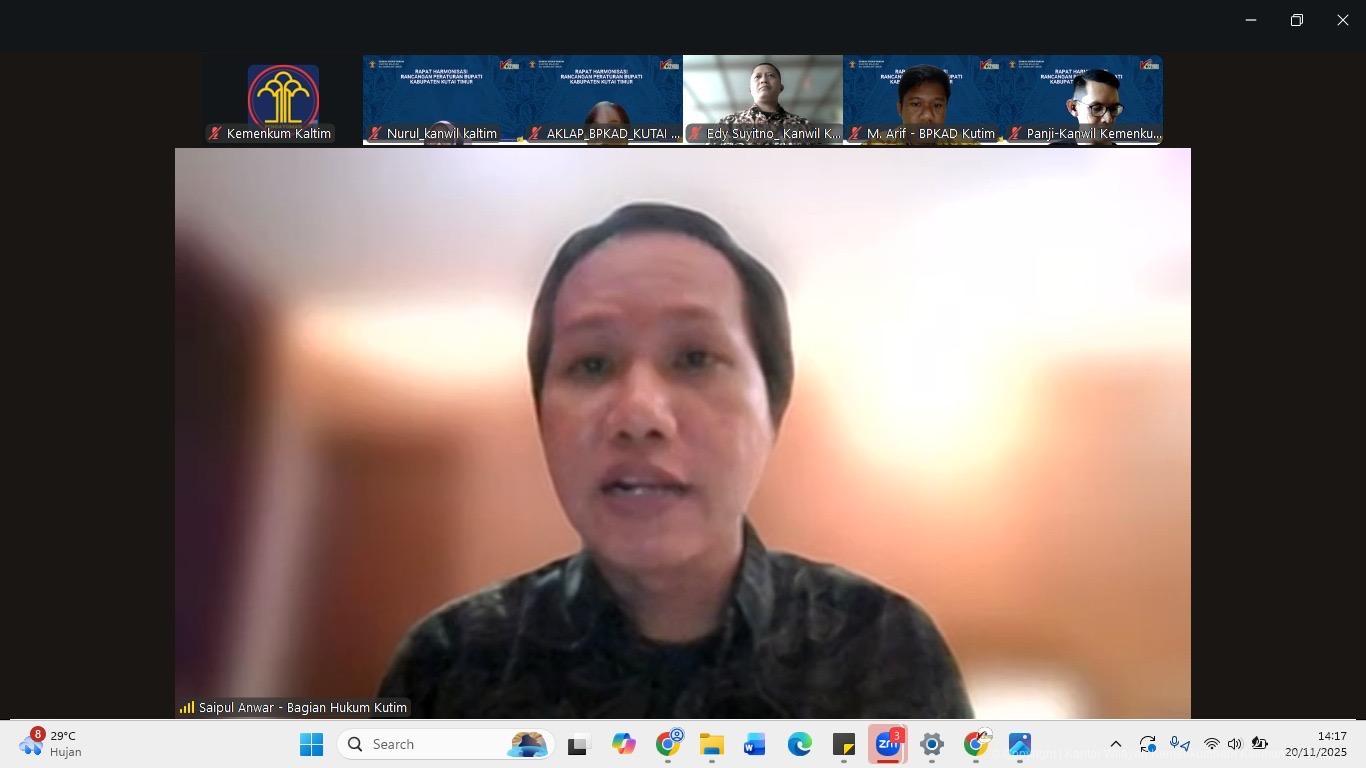Open the Zoom app in the taskbar
Screen dimensions: 1366x768
pos(887,744)
